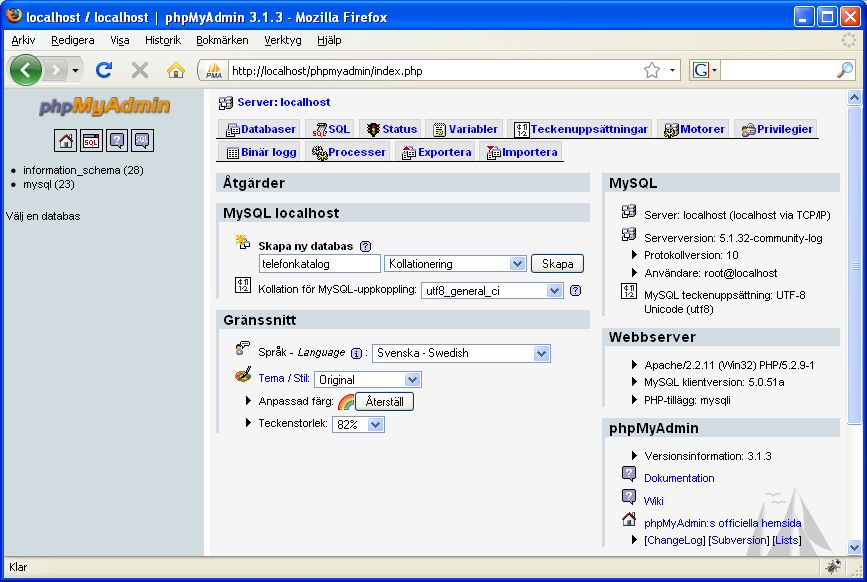
Task: Click info icon next to Language label
Action: point(357,353)
